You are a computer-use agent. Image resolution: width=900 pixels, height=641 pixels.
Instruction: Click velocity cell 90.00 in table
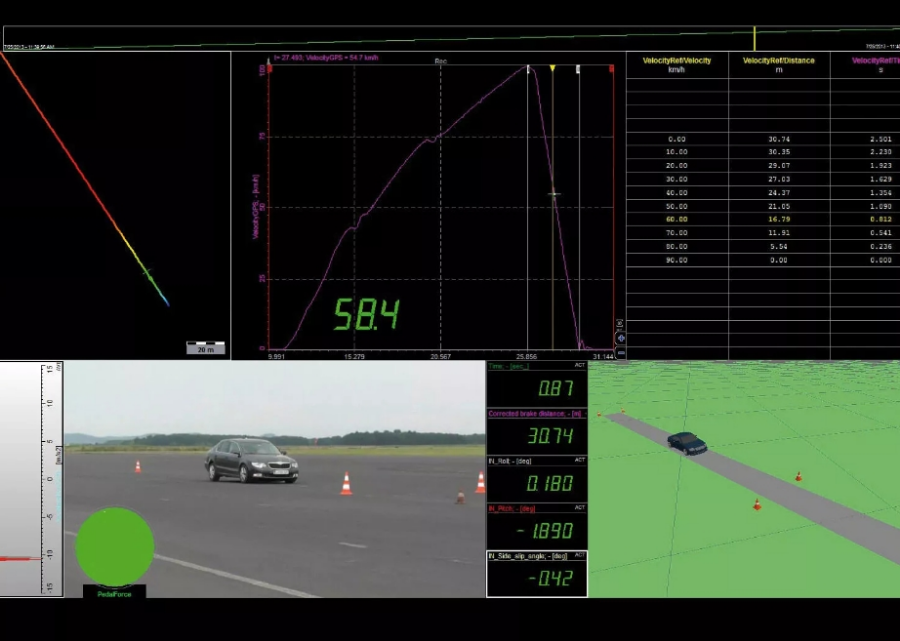677,260
